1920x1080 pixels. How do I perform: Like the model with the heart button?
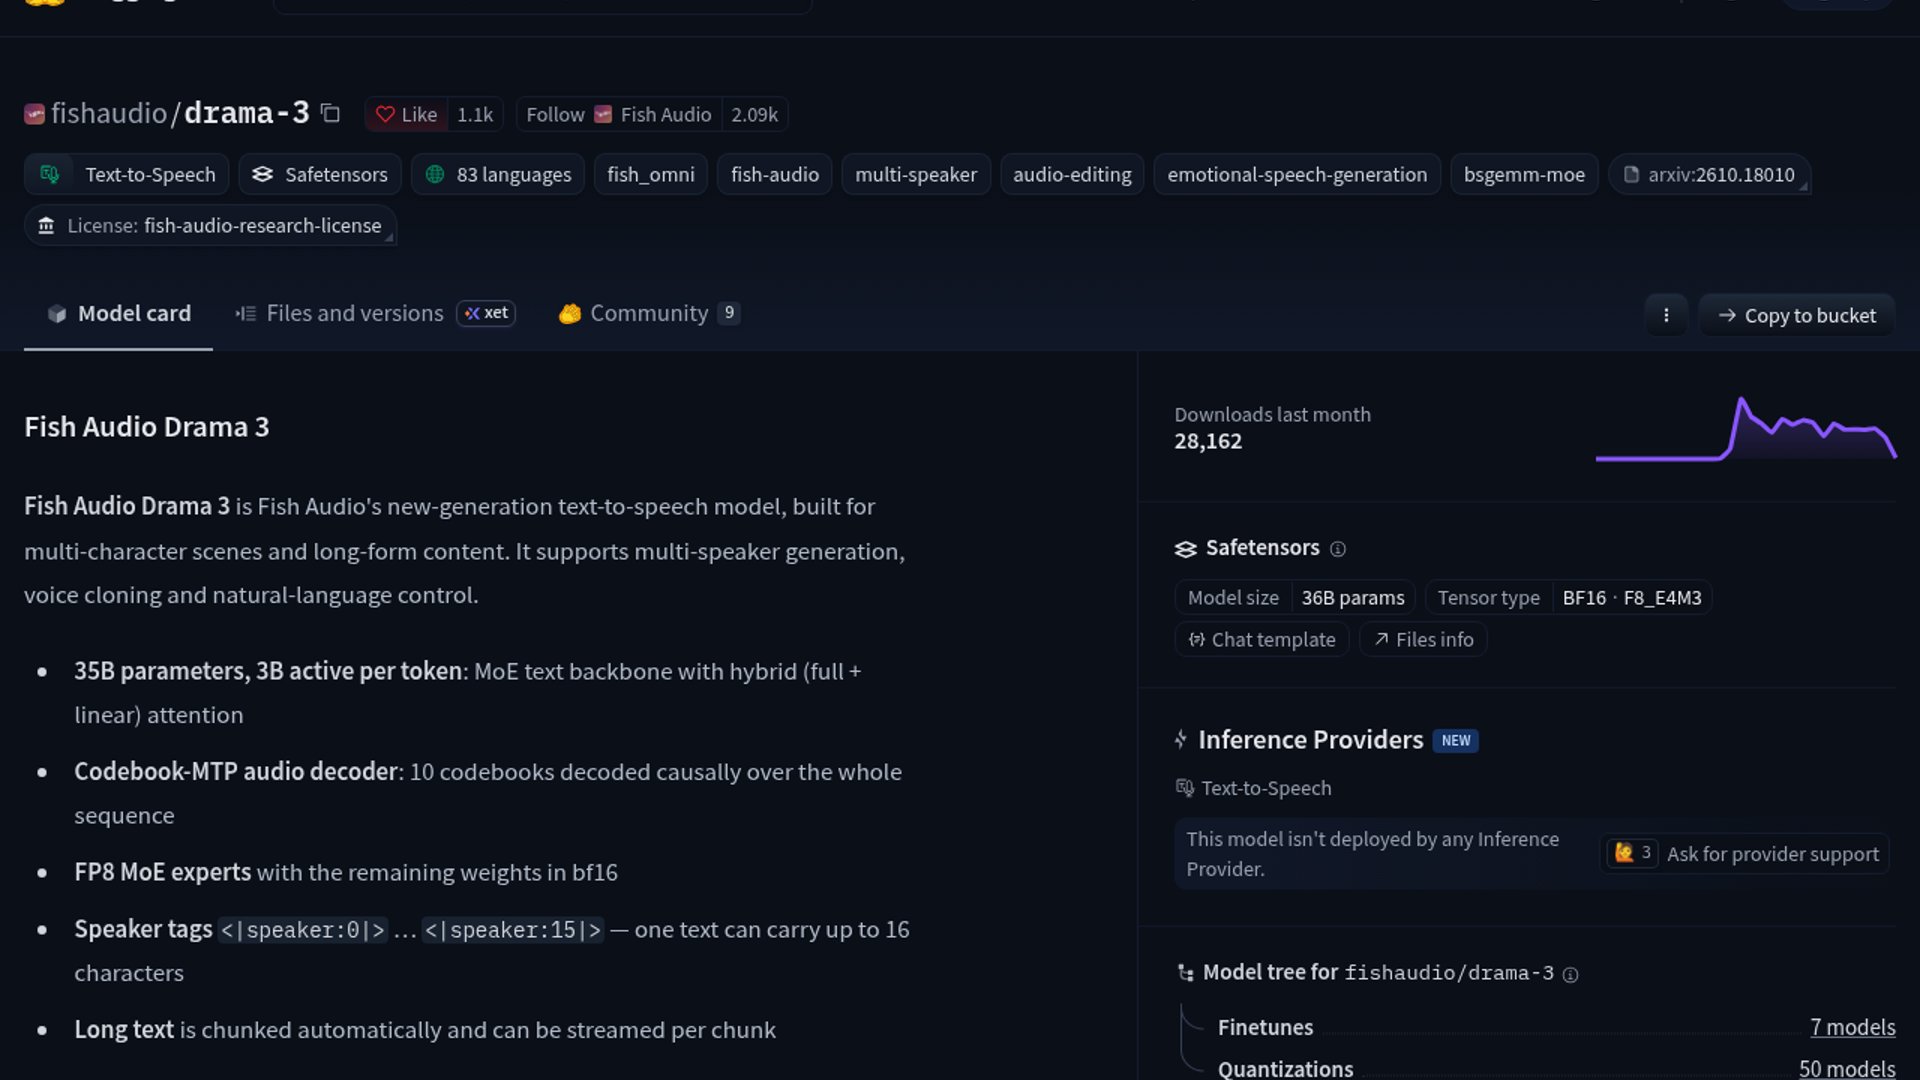pyautogui.click(x=406, y=115)
